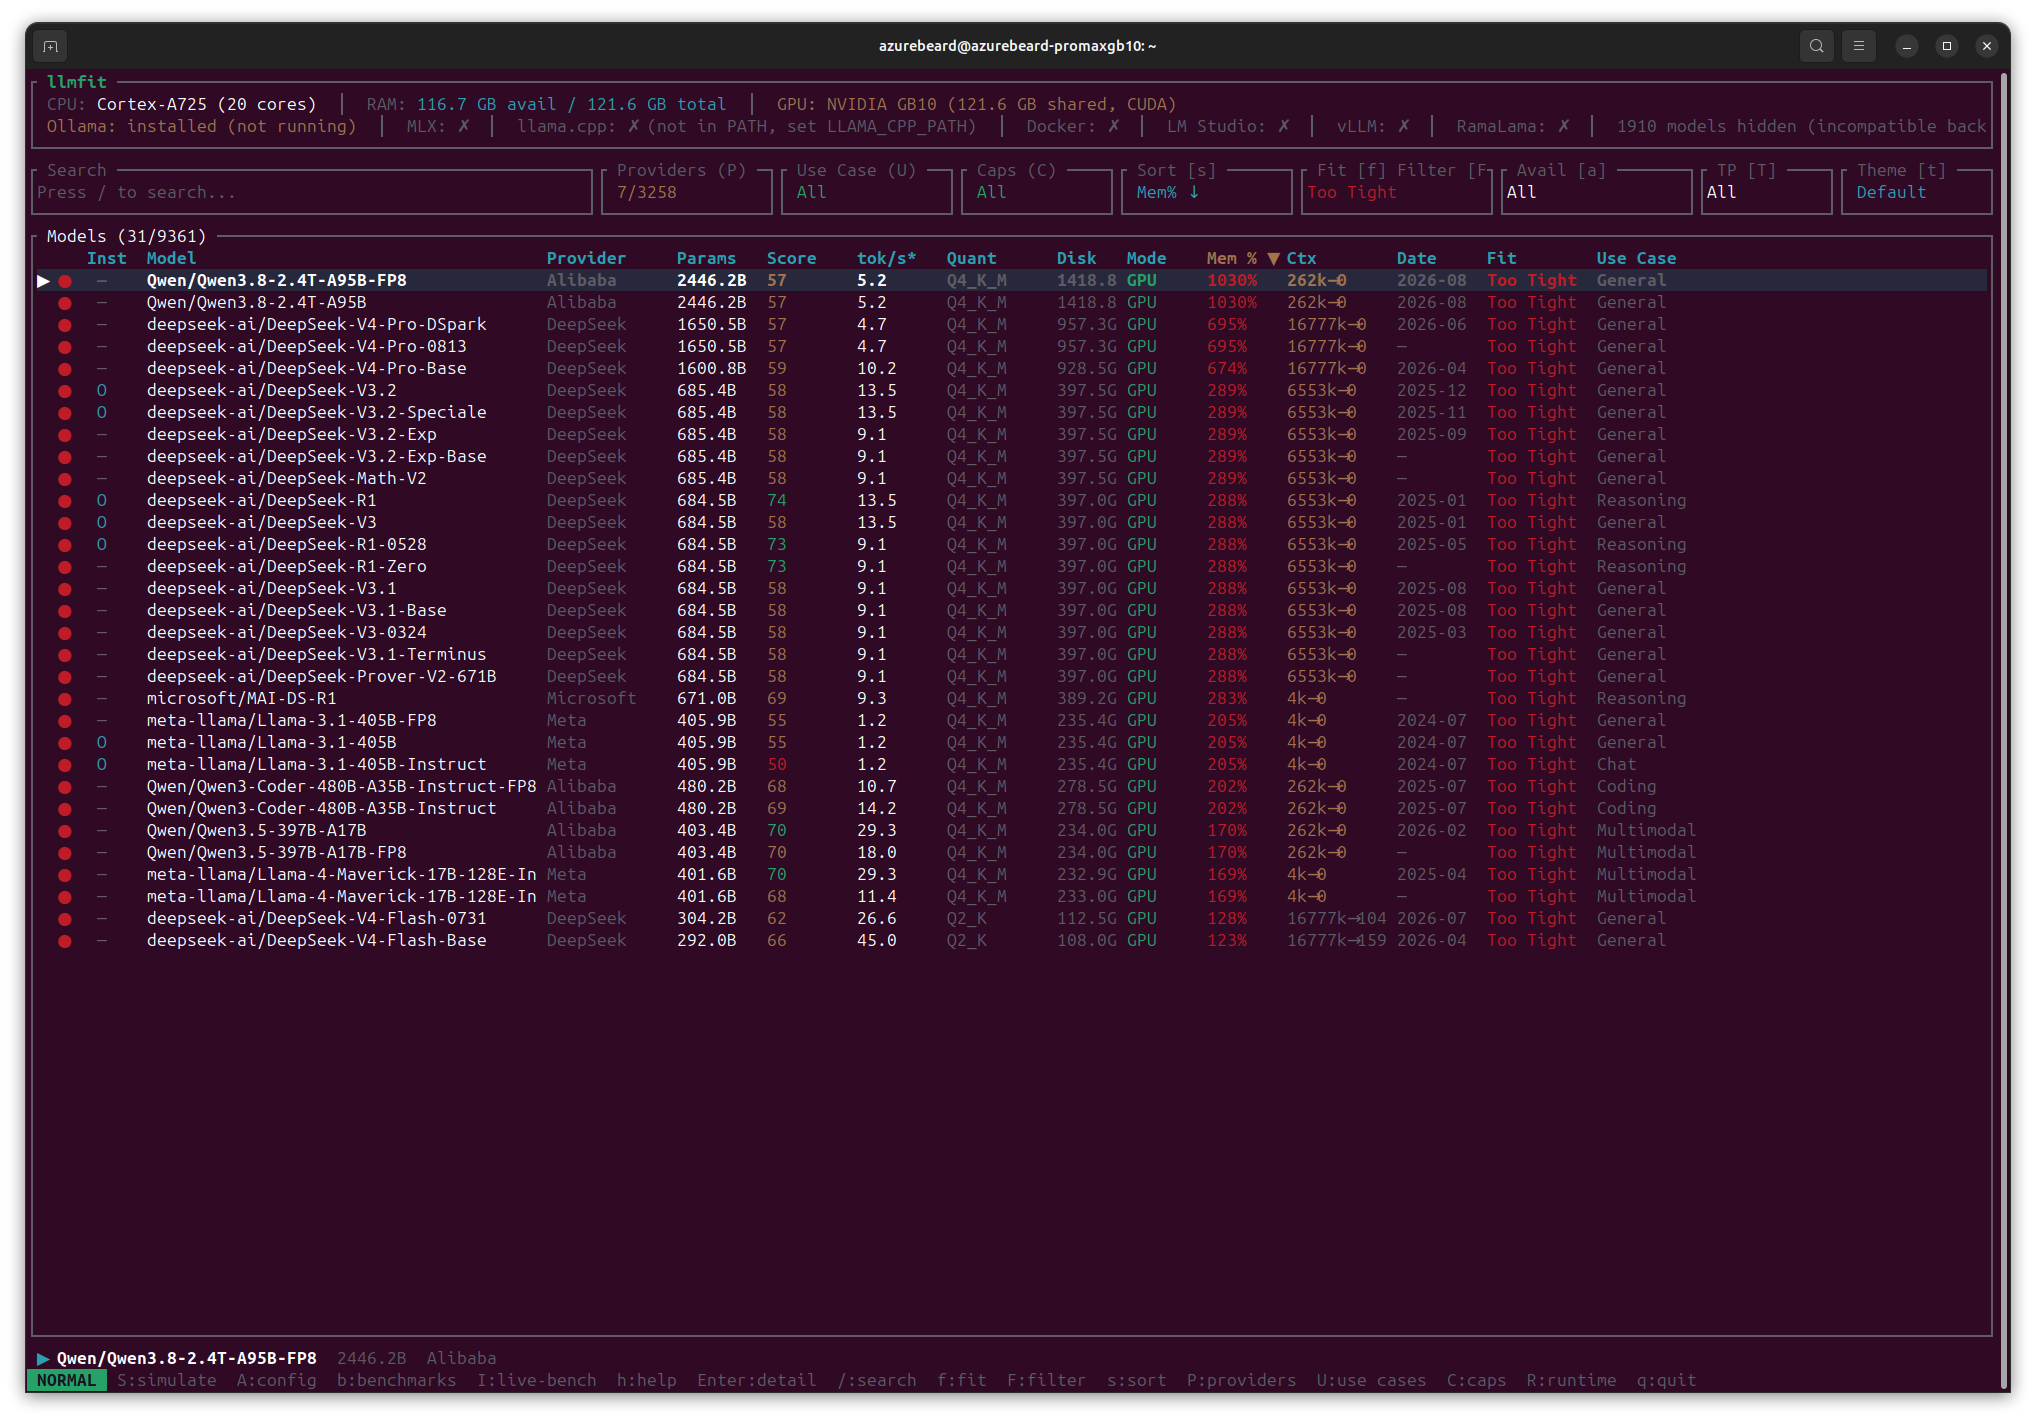Click the Score column header
Screen dimensions: 2036x1421
[x=791, y=259]
